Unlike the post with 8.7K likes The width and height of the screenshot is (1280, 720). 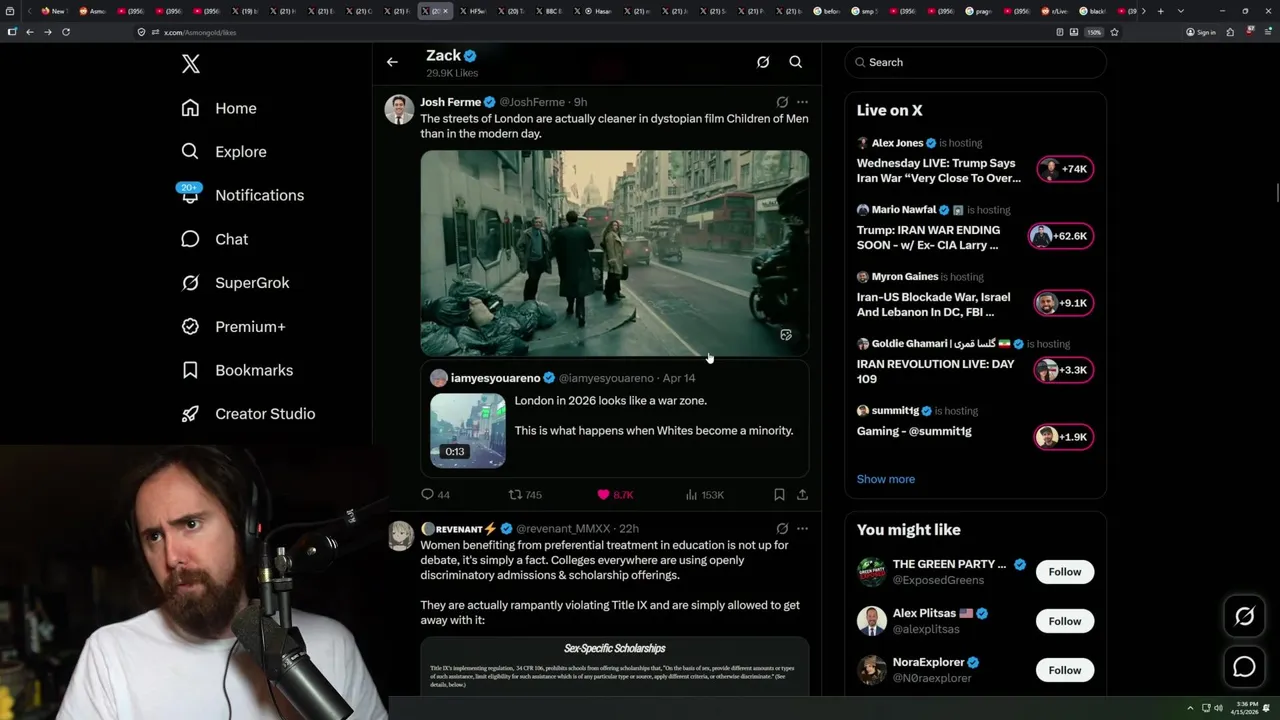click(615, 494)
